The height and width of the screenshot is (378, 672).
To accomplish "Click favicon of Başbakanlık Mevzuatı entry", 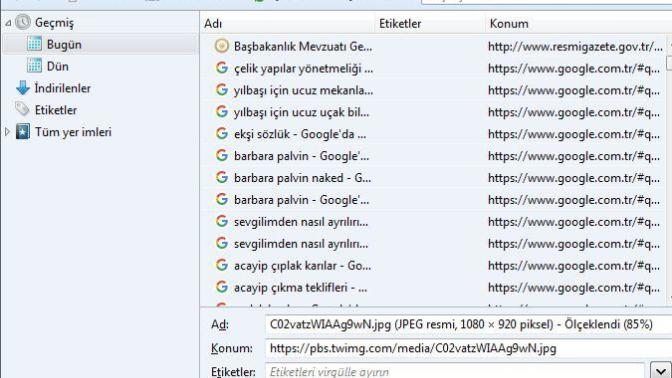I will tap(222, 46).
